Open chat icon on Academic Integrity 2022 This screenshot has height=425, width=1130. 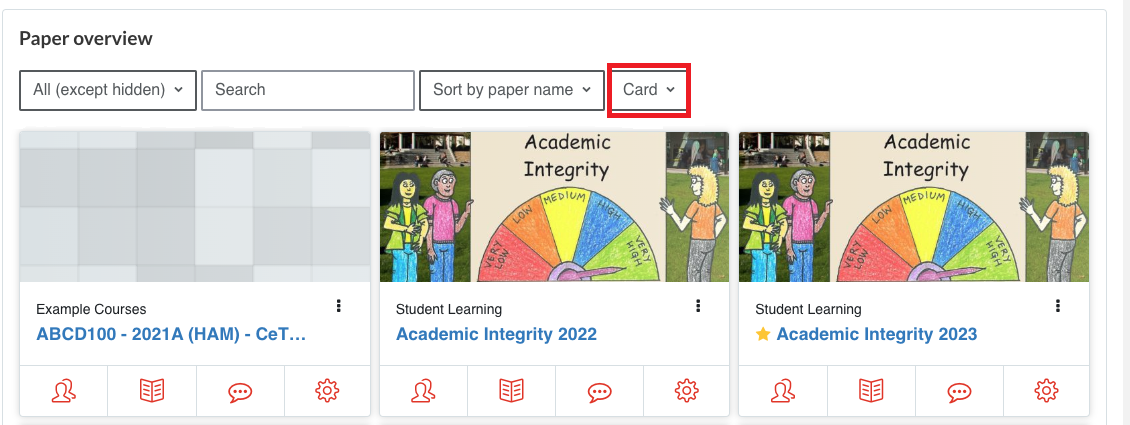tap(600, 392)
